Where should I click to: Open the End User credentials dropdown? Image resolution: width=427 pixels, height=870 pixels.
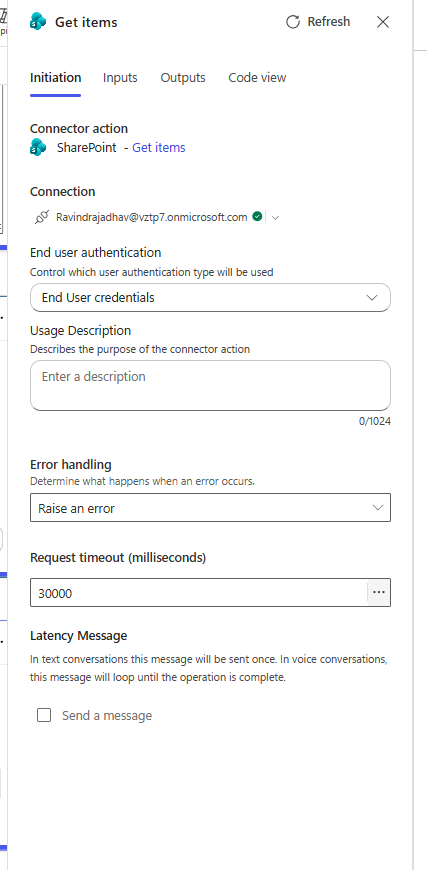[x=210, y=297]
